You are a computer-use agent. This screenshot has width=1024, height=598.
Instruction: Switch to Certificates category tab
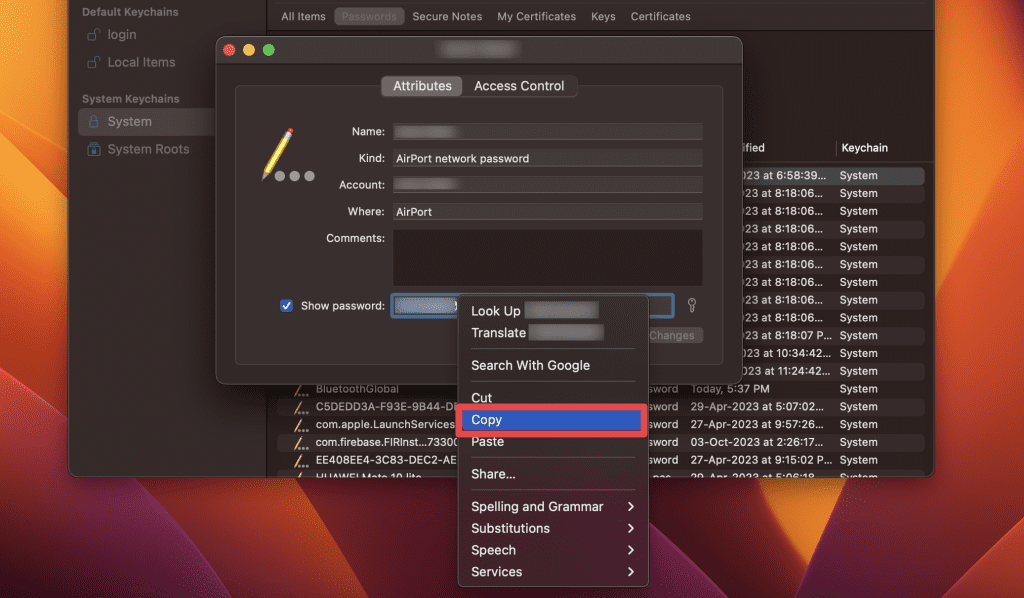tap(660, 16)
